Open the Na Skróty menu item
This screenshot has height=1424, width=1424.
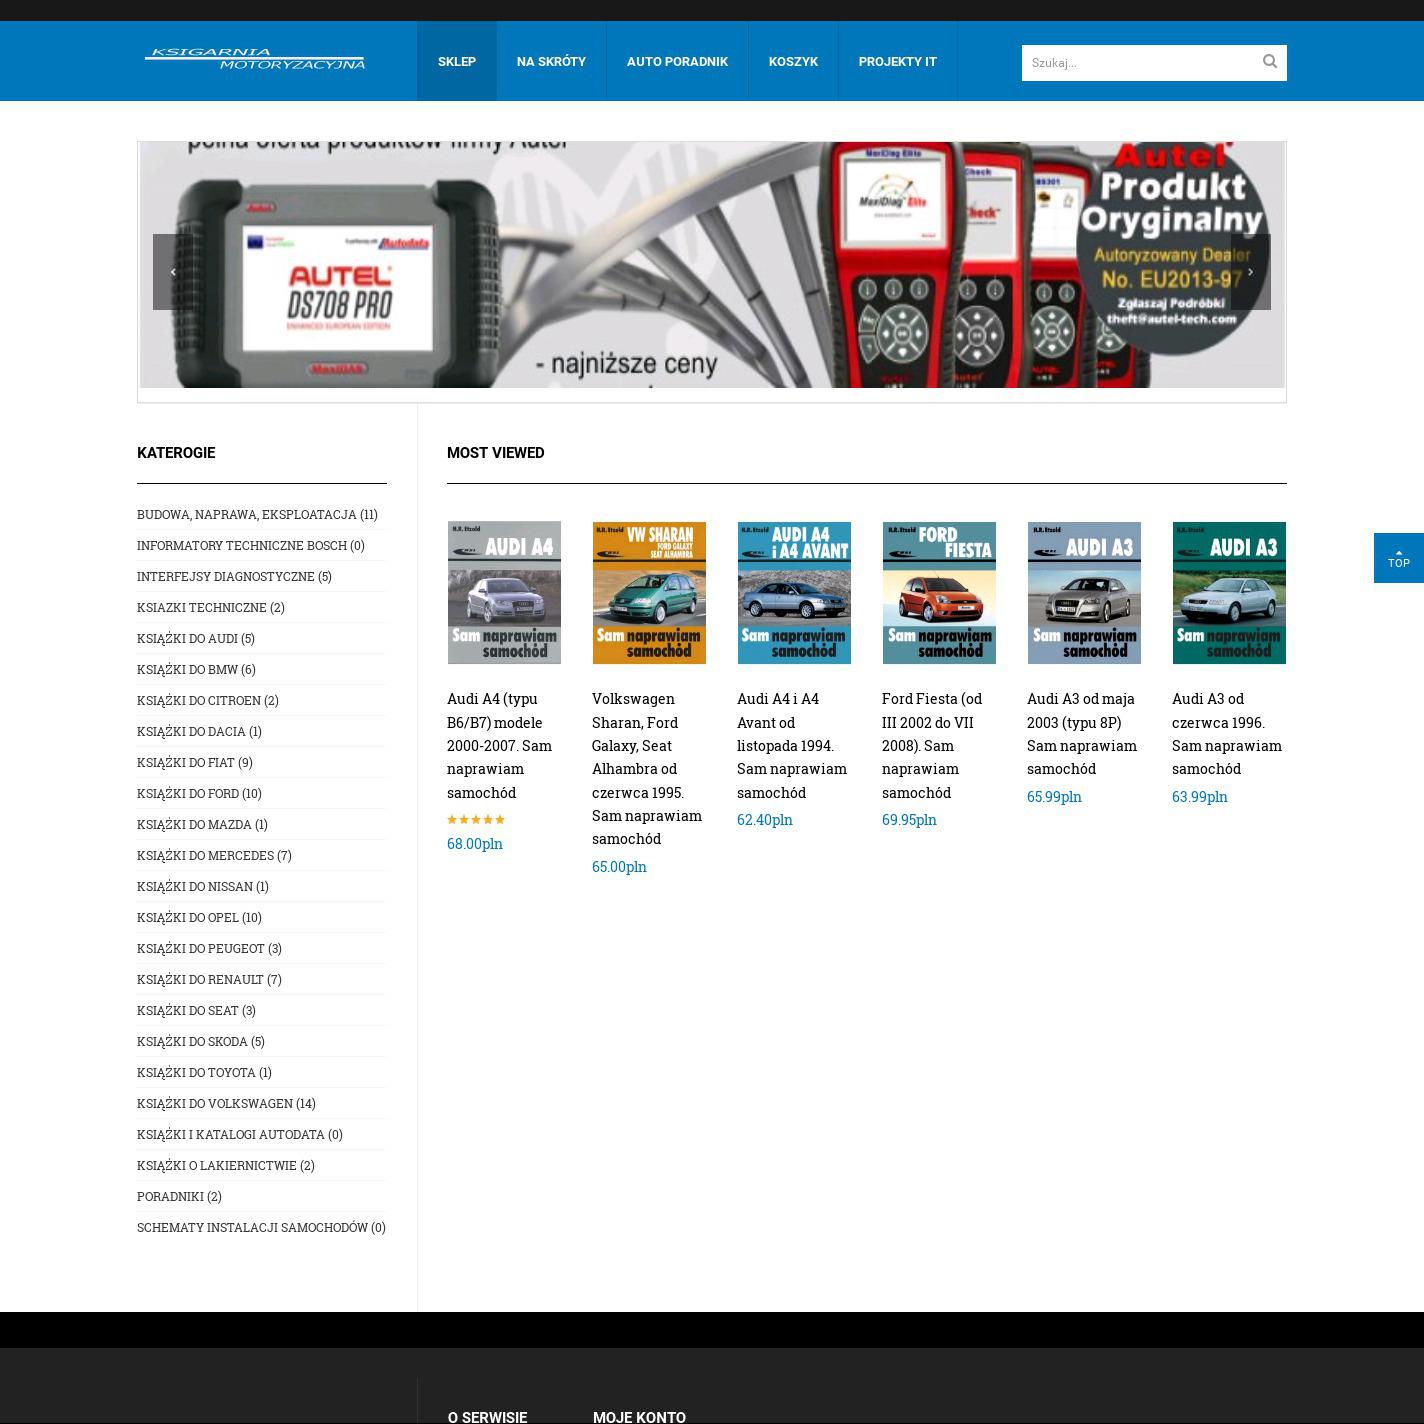point(551,62)
